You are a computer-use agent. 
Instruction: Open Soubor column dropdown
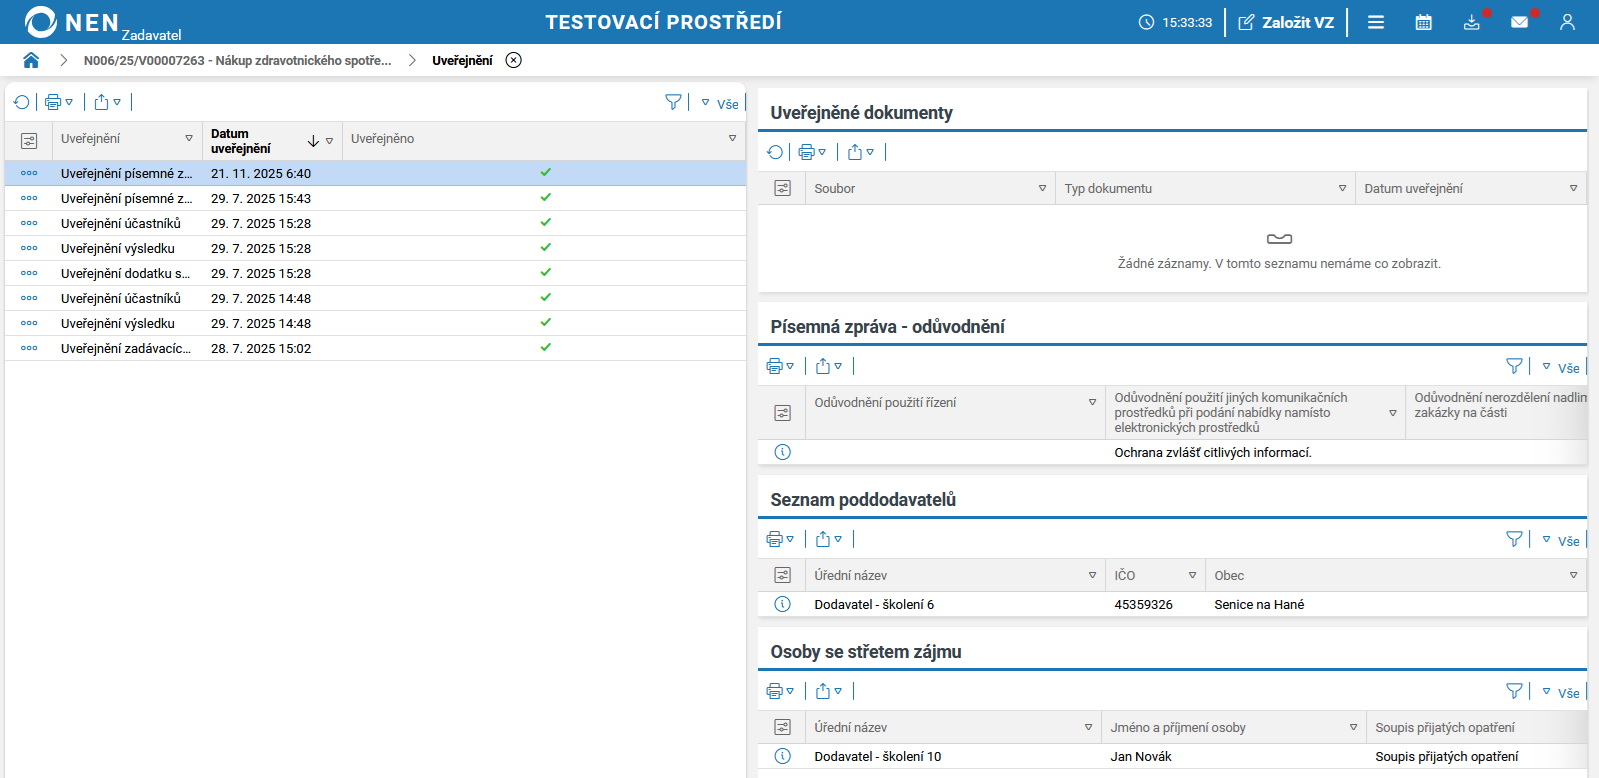[1042, 188]
